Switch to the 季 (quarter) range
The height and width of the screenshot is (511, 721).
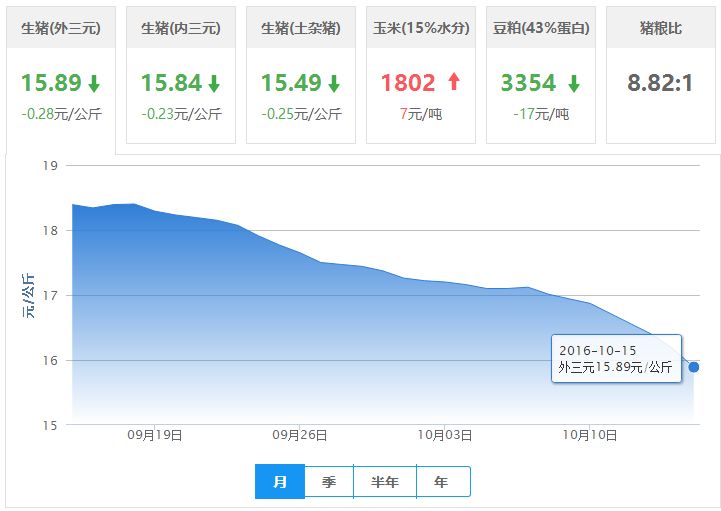[x=329, y=481]
